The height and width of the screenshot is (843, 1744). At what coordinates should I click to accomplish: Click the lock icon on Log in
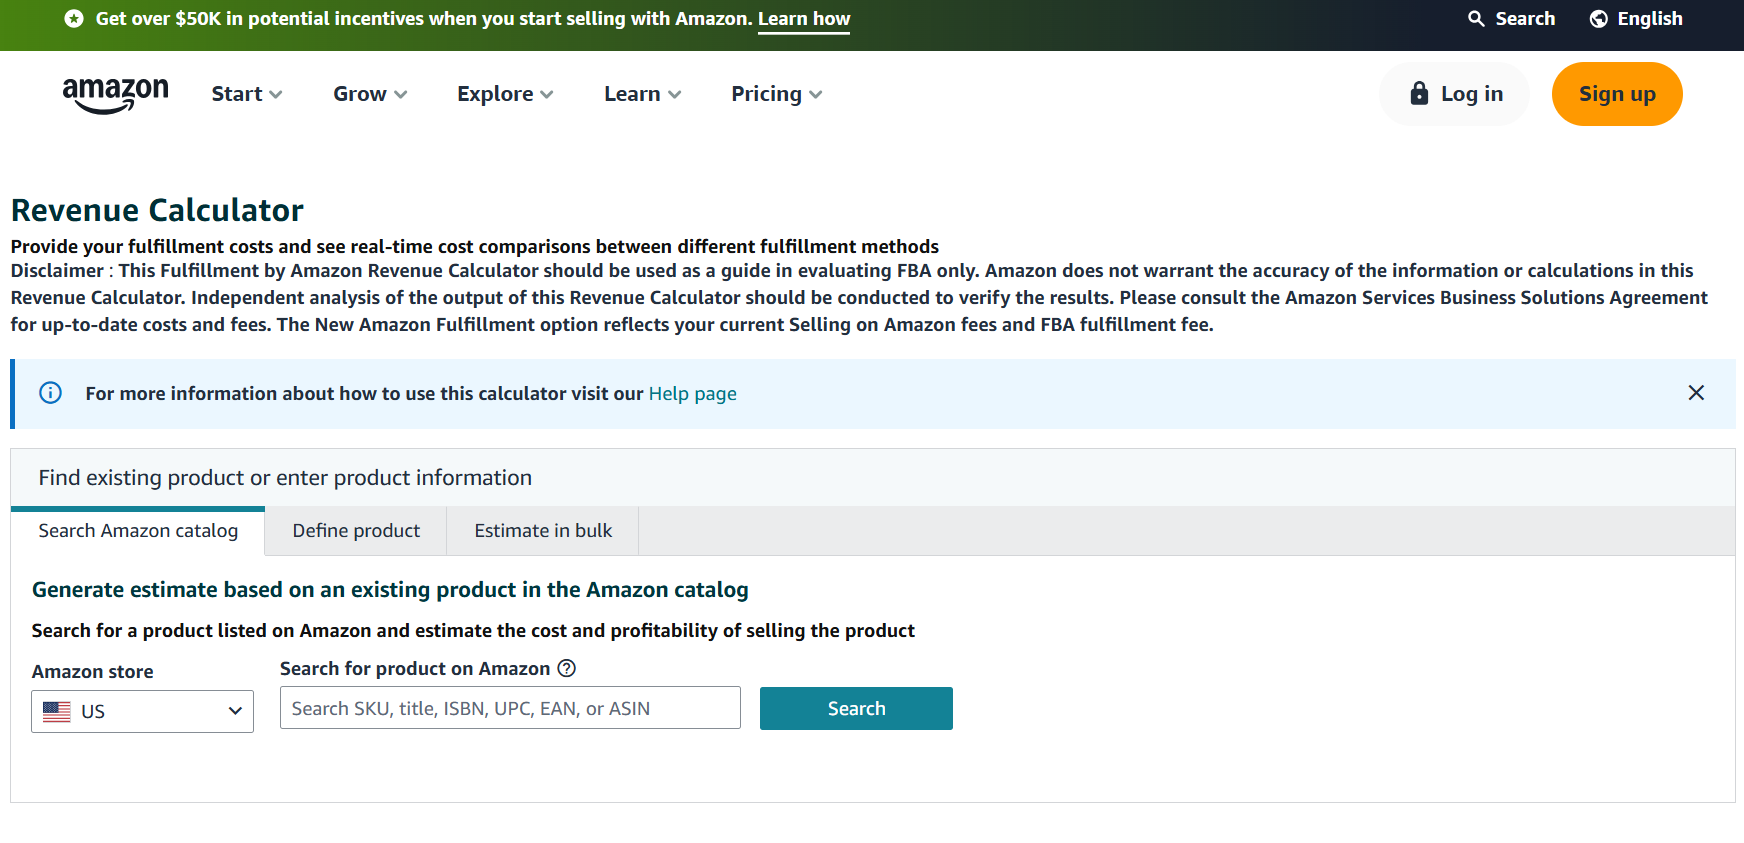pyautogui.click(x=1419, y=94)
